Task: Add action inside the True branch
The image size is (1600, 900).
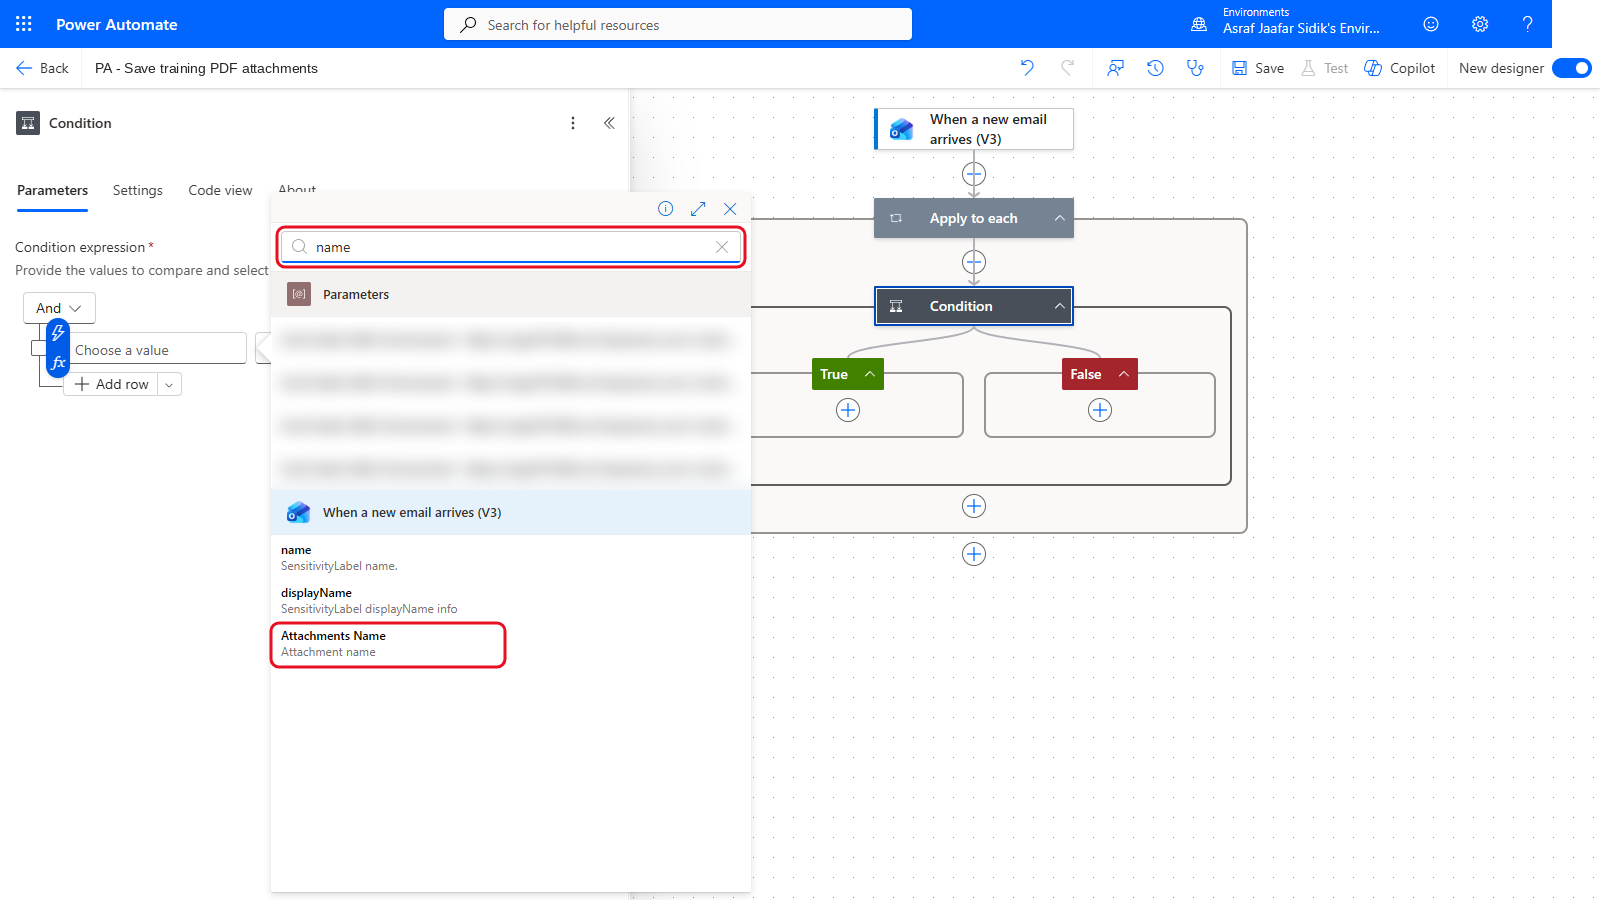Action: point(848,410)
